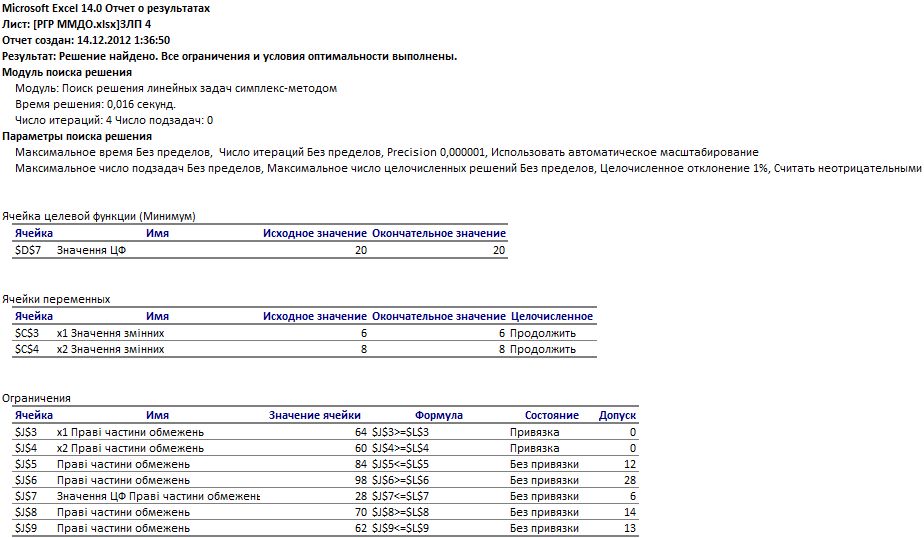Select the 'Ограничения' heading

pyautogui.click(x=36, y=398)
